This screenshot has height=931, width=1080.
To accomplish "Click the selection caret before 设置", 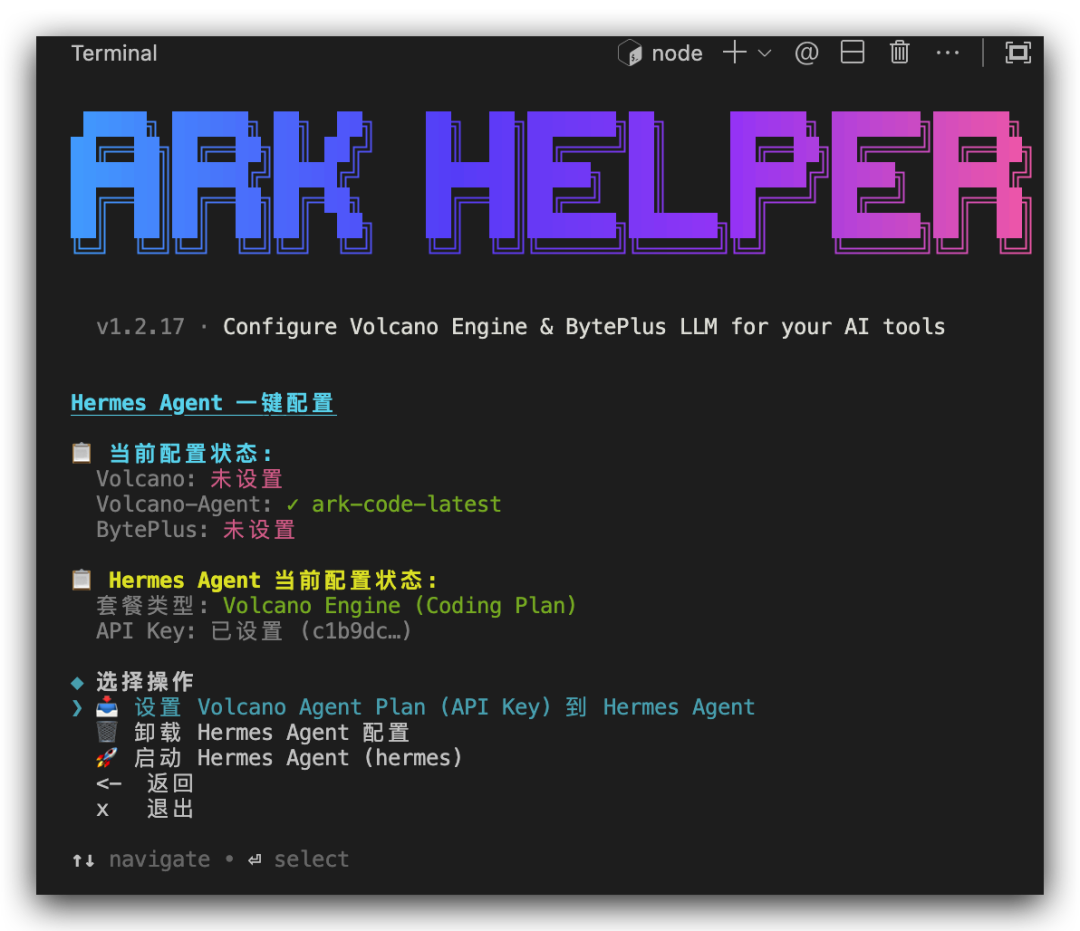I will point(77,708).
